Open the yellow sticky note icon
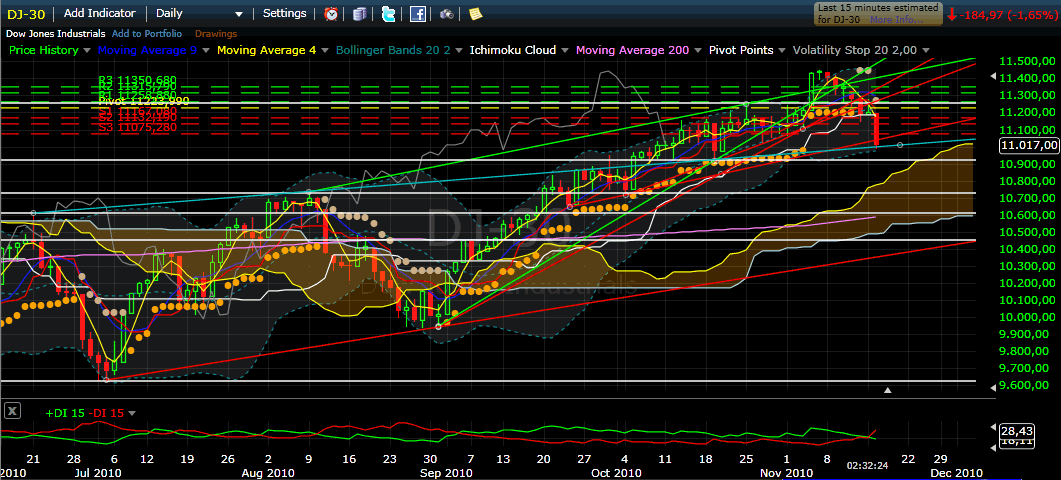 (476, 14)
